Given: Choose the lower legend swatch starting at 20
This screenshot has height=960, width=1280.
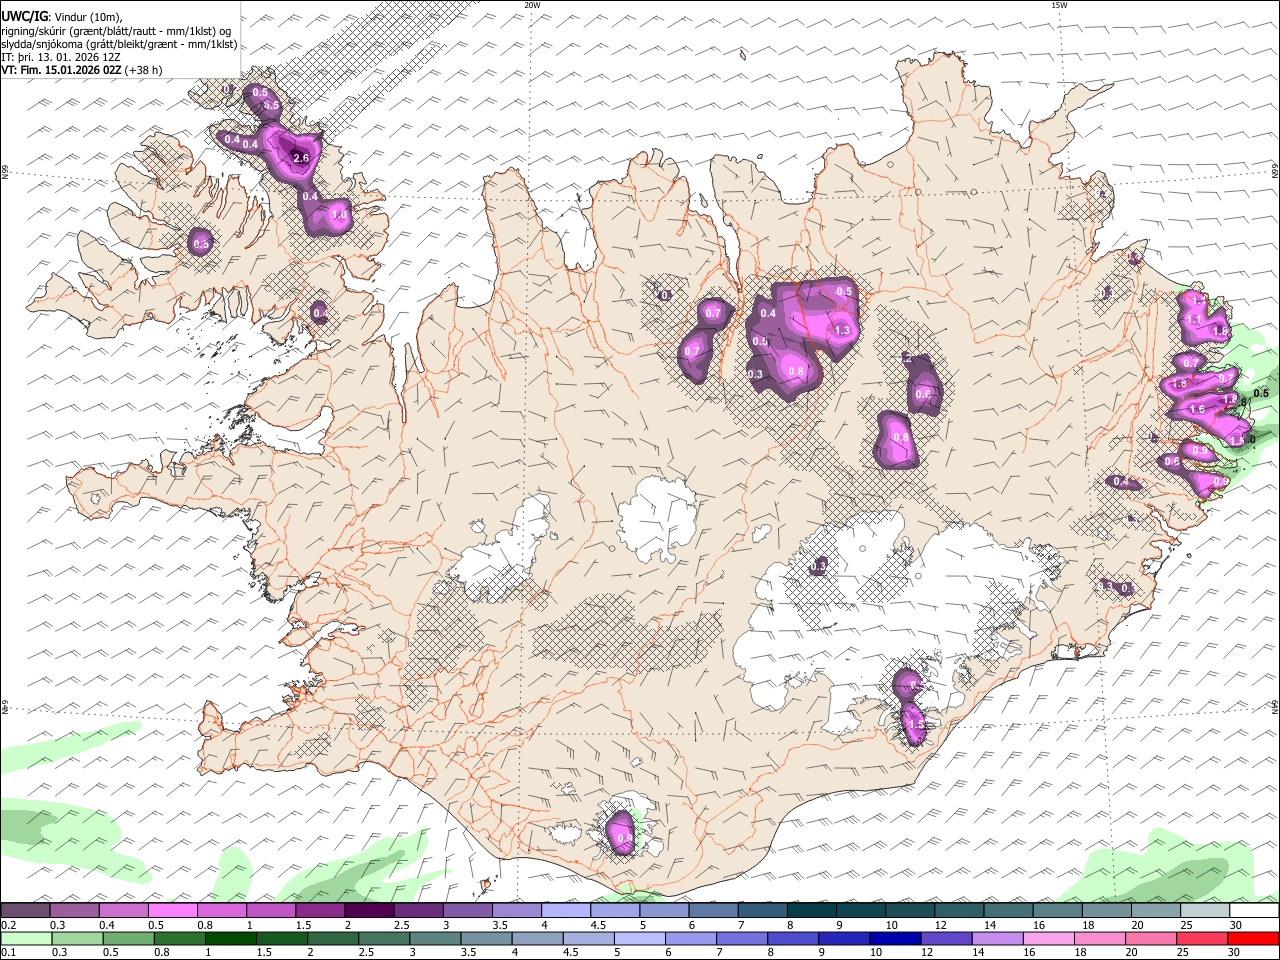Looking at the screenshot, I should coord(1151,939).
